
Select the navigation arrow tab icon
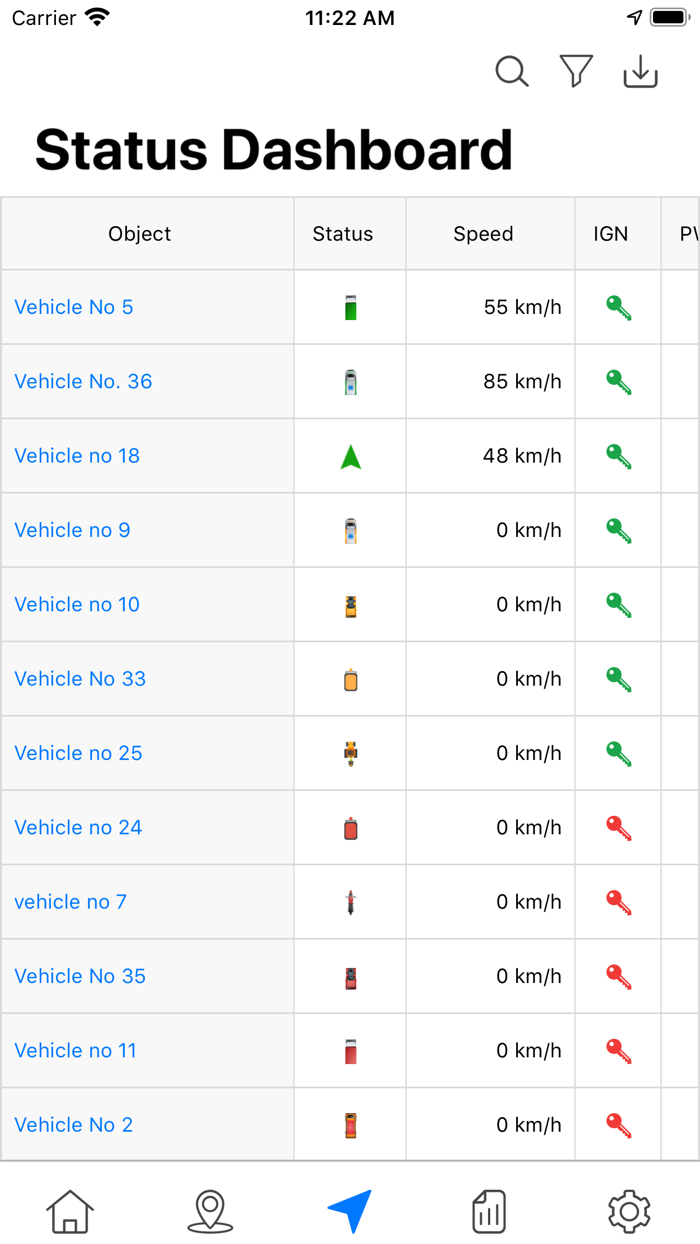click(x=349, y=1210)
